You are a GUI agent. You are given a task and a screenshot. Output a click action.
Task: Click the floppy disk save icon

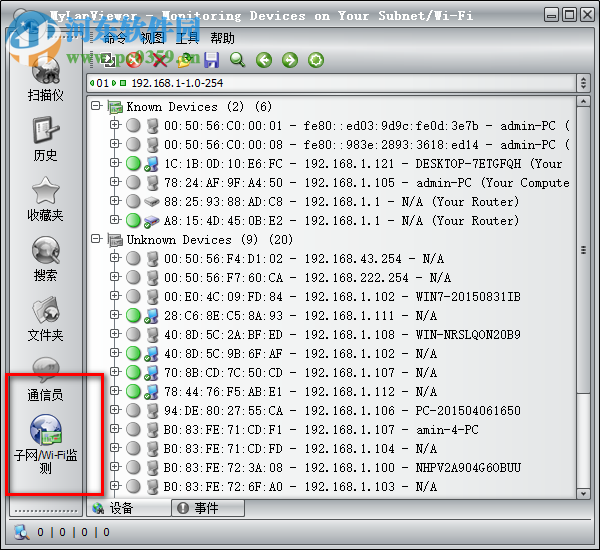point(212,60)
